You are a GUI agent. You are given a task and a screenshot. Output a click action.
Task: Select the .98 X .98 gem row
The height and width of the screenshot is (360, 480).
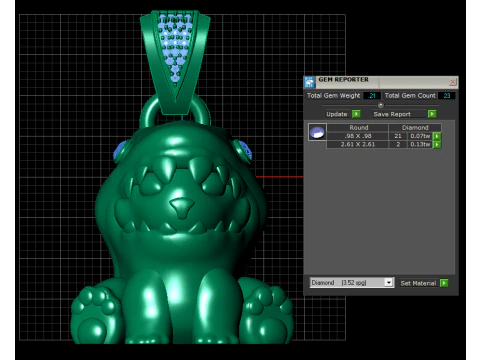(358, 136)
